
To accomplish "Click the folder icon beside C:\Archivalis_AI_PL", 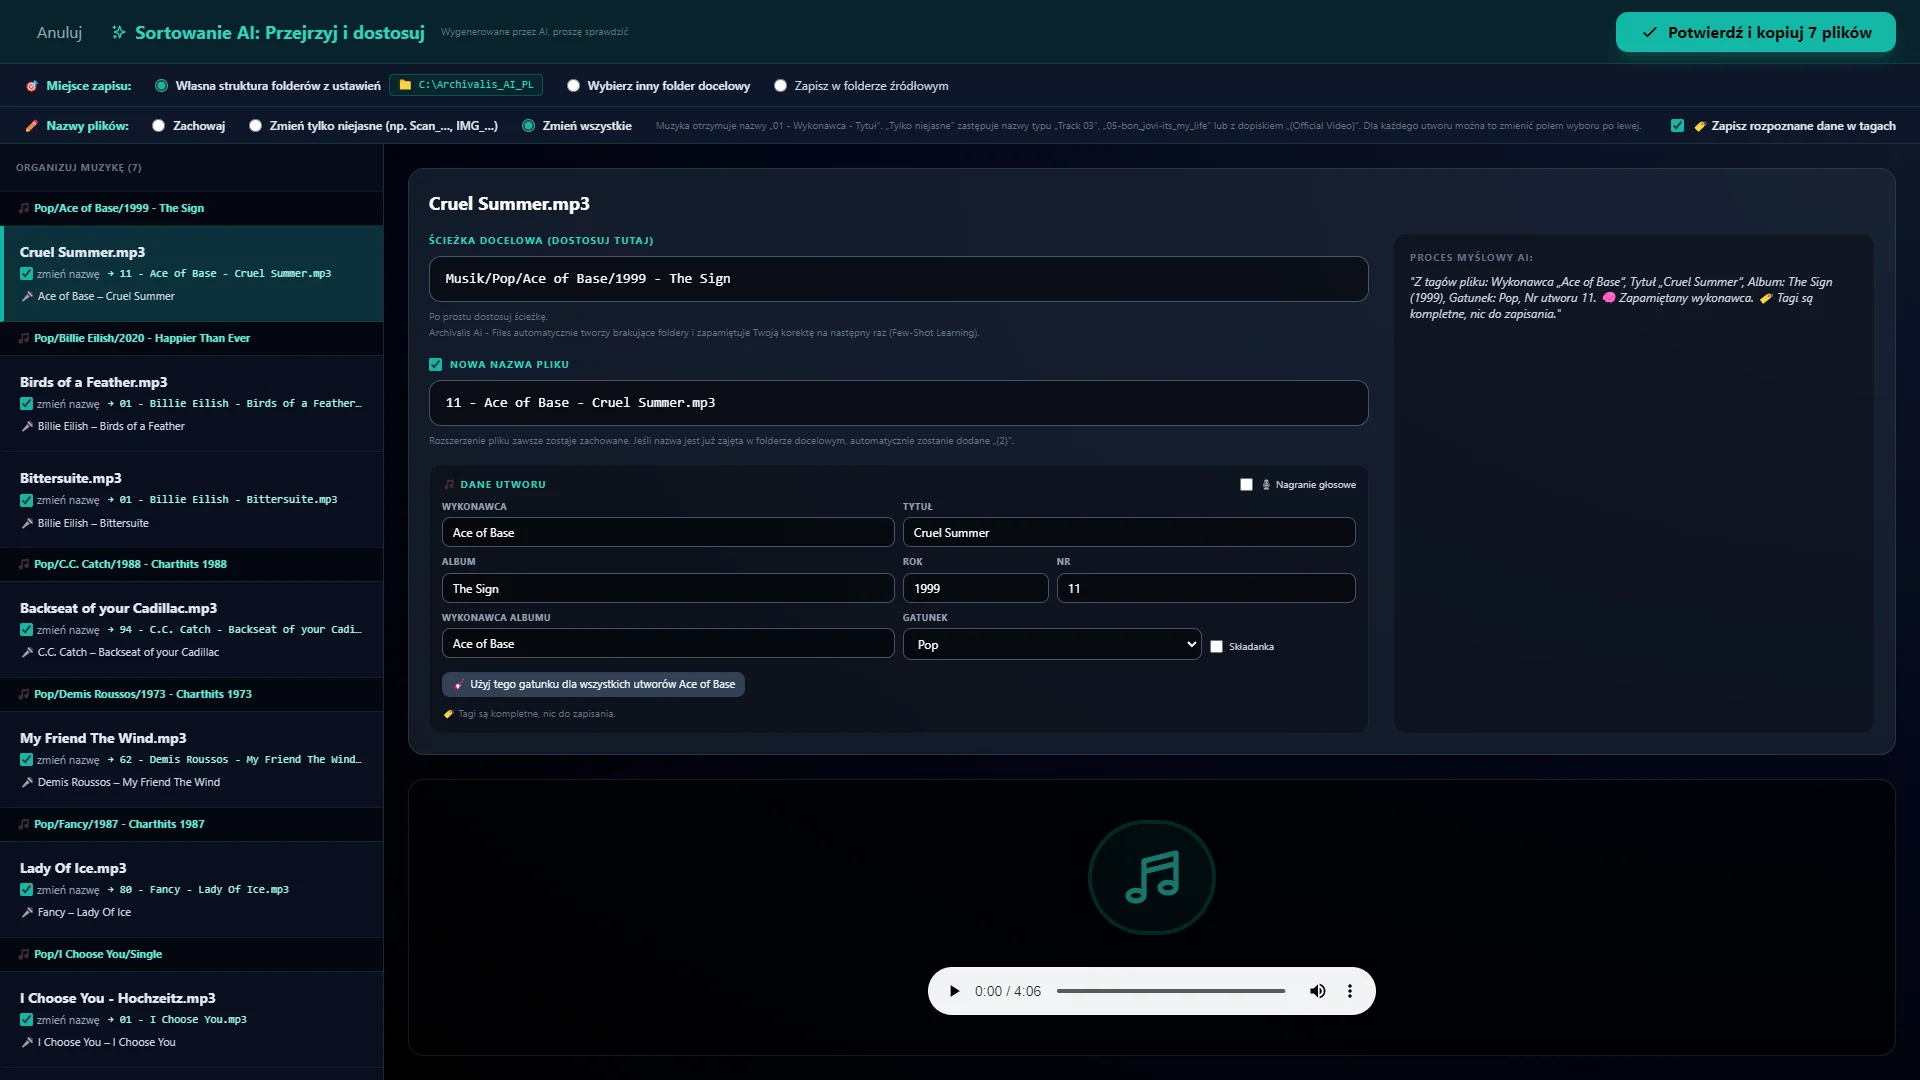I will pyautogui.click(x=405, y=85).
